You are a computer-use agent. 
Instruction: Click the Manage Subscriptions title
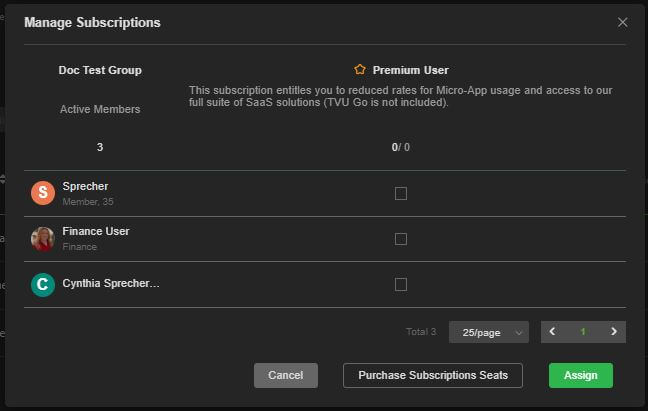[92, 23]
